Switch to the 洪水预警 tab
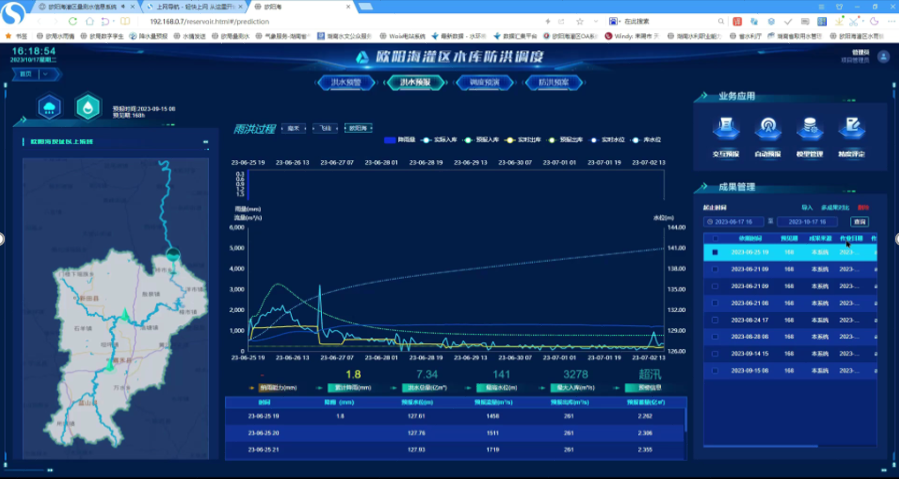Screen dimensions: 899x479 coord(346,82)
